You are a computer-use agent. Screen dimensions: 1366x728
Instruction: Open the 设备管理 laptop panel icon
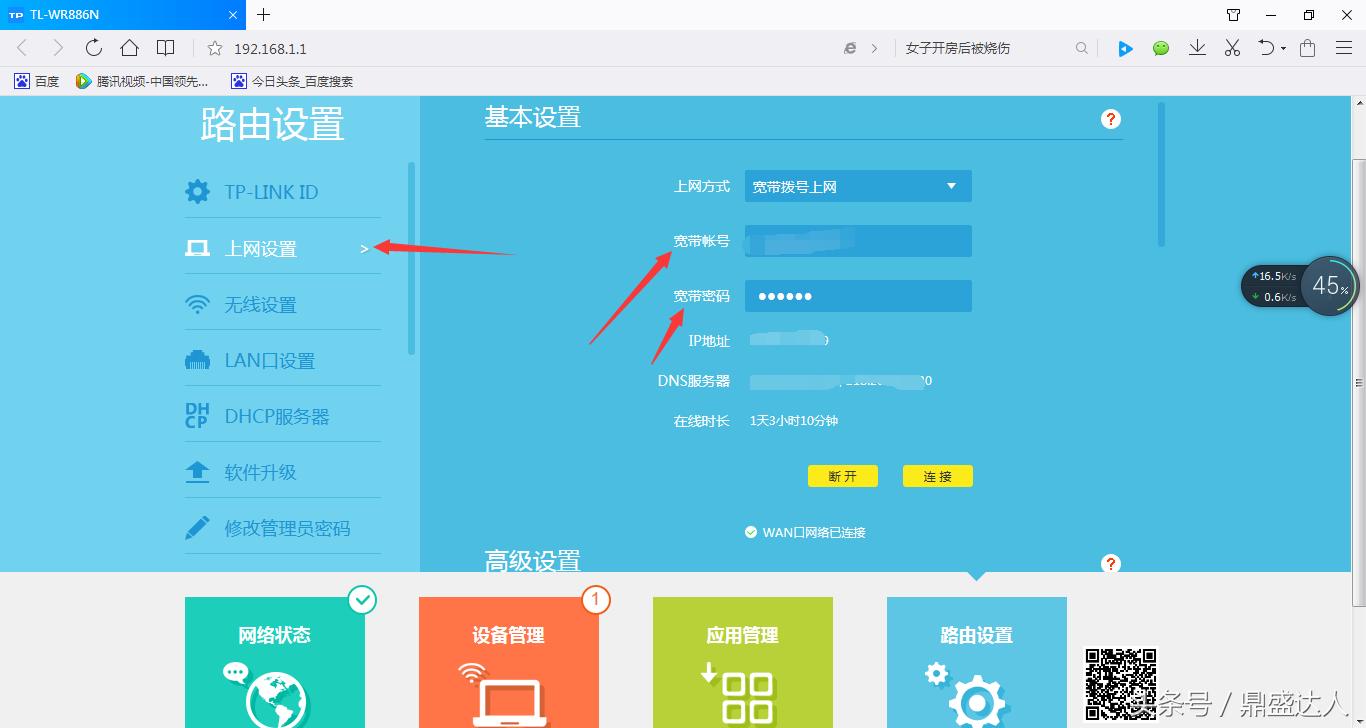click(x=508, y=700)
